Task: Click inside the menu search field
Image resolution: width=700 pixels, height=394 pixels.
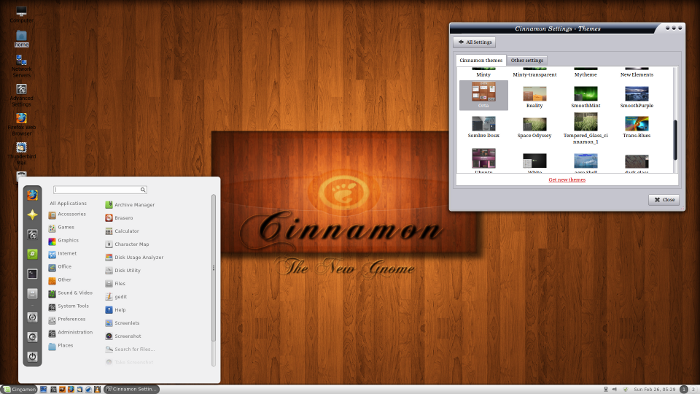Action: click(x=100, y=190)
